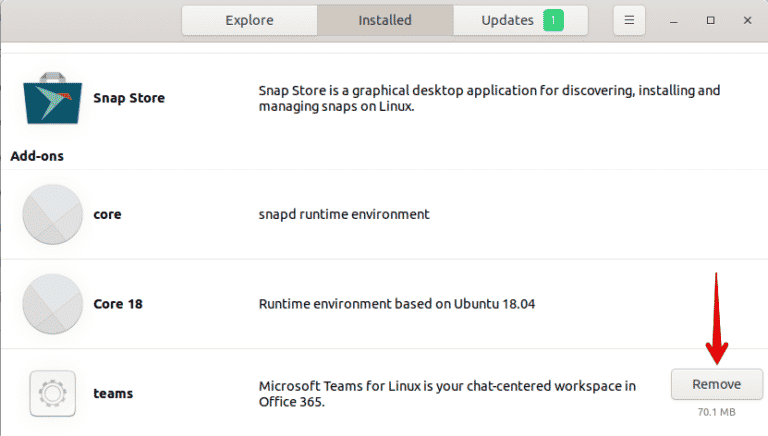Click the 'Core 18' name label
This screenshot has width=768, height=436.
point(118,304)
